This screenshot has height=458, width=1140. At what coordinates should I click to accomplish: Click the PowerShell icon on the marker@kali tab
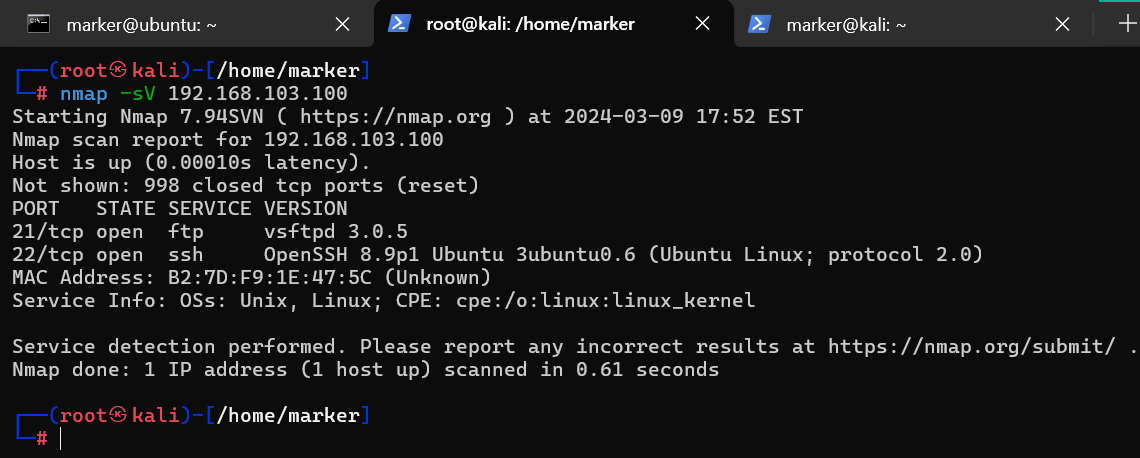pyautogui.click(x=759, y=24)
